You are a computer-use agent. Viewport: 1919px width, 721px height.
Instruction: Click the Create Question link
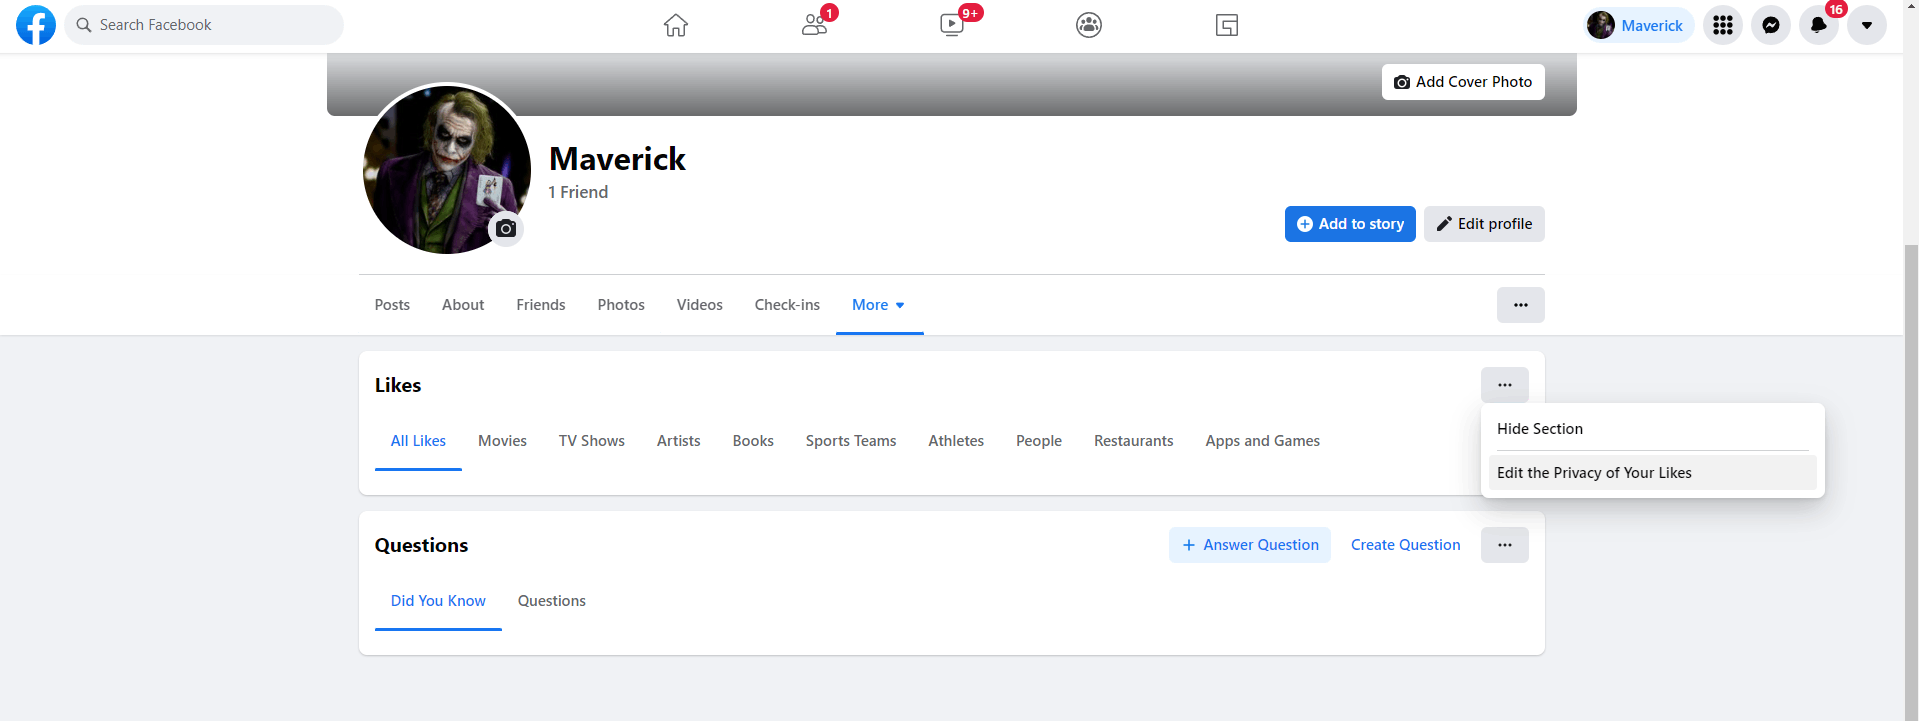(x=1405, y=545)
